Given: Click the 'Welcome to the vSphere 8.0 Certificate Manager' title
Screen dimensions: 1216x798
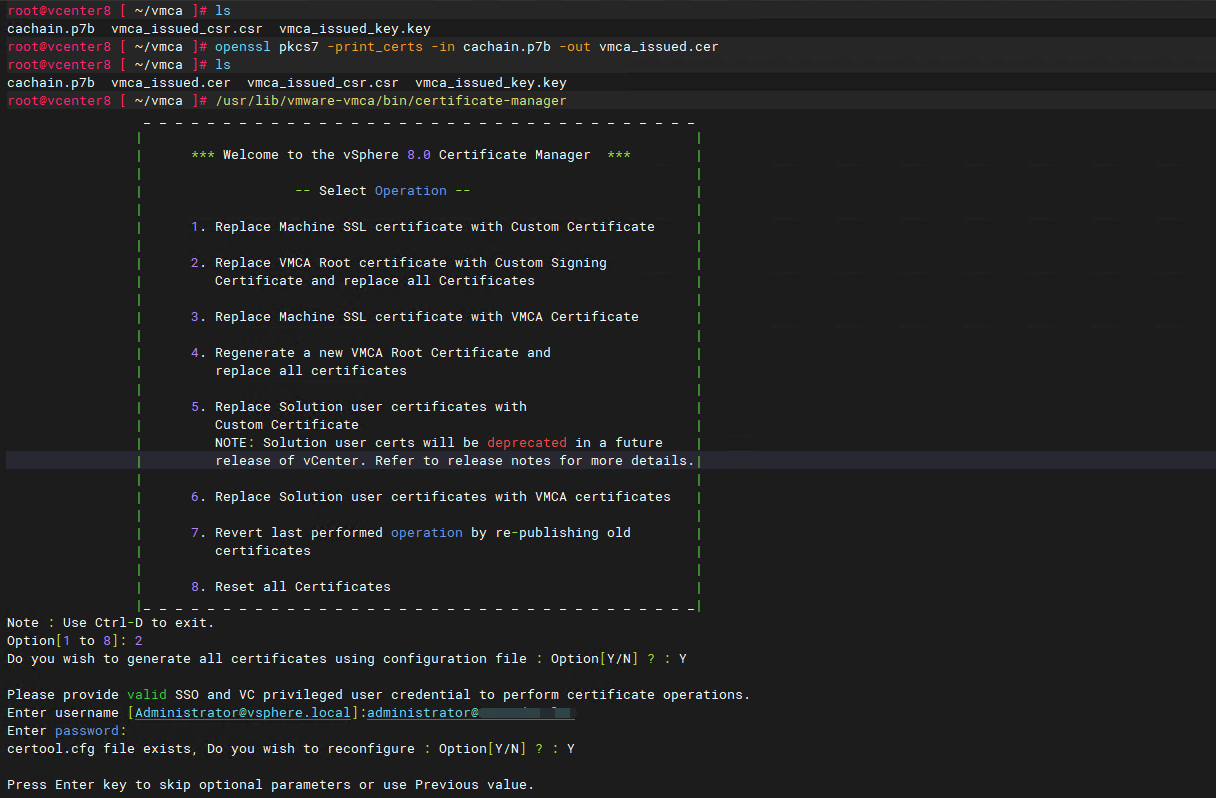Looking at the screenshot, I should 411,155.
